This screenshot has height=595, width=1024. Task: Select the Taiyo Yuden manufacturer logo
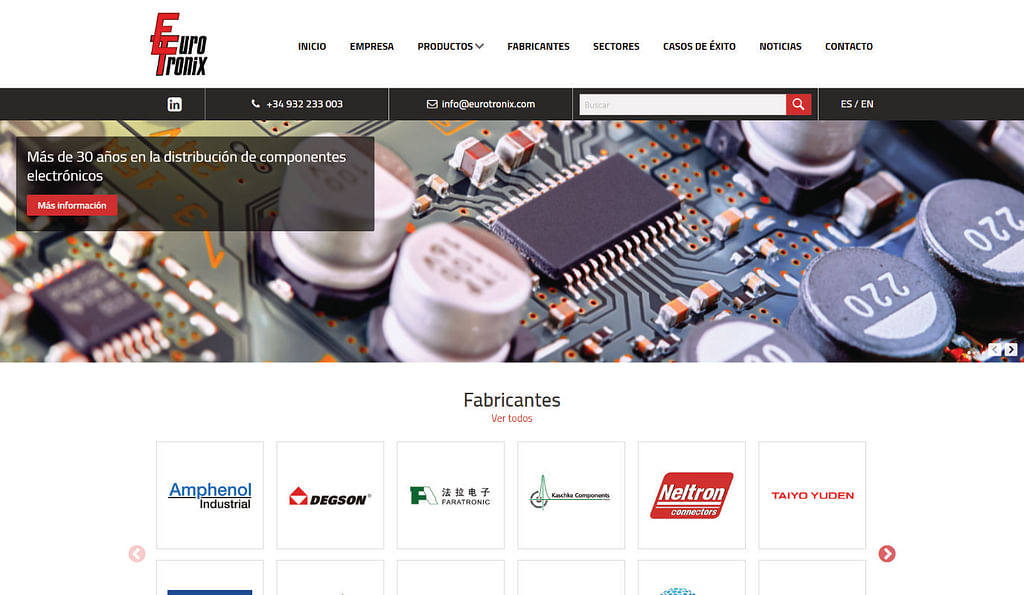click(x=812, y=495)
